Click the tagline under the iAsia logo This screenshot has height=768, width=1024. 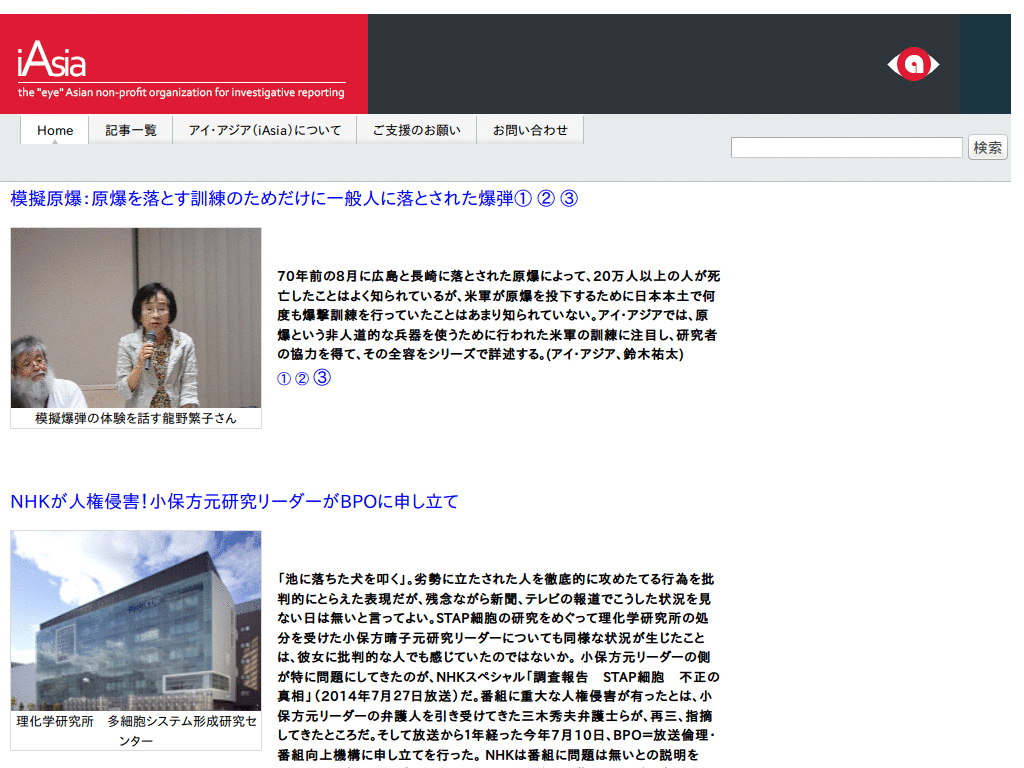pyautogui.click(x=181, y=92)
